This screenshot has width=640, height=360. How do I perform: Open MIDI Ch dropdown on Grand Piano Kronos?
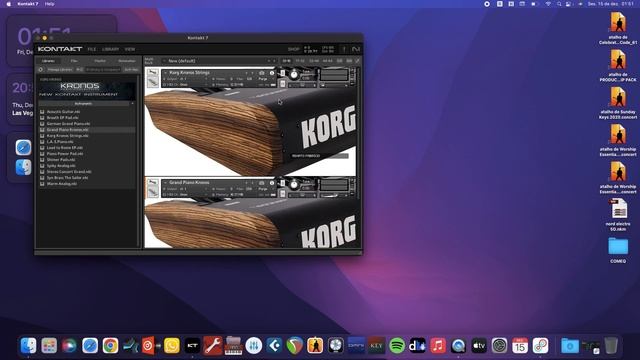207,194
